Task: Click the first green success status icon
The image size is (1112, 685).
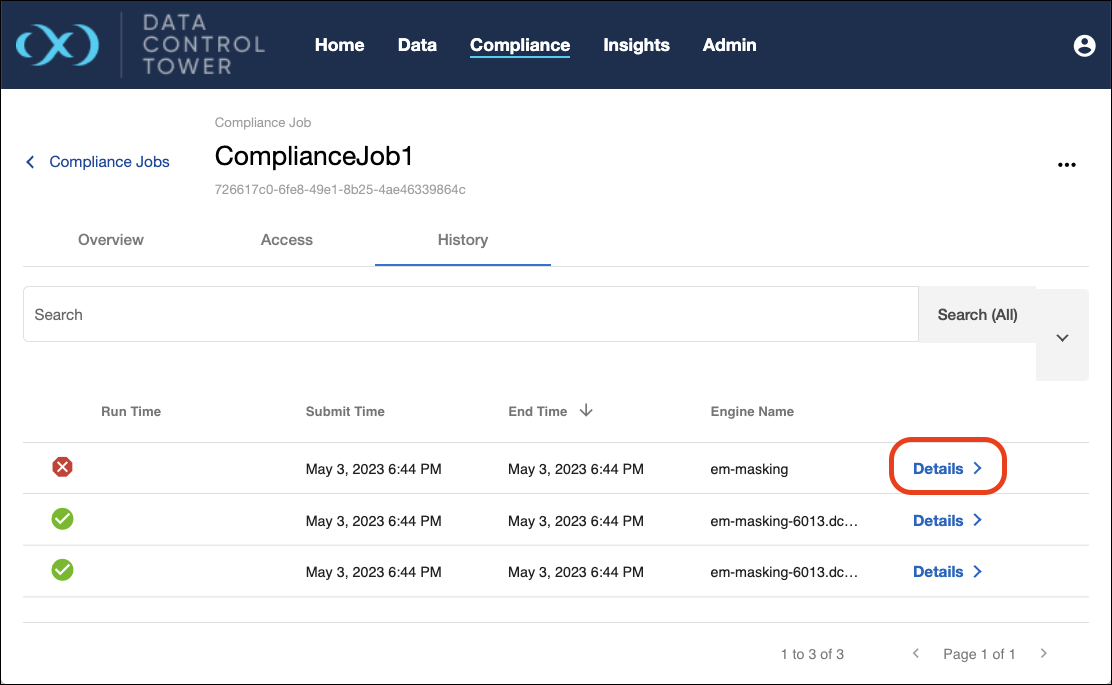Action: click(63, 519)
